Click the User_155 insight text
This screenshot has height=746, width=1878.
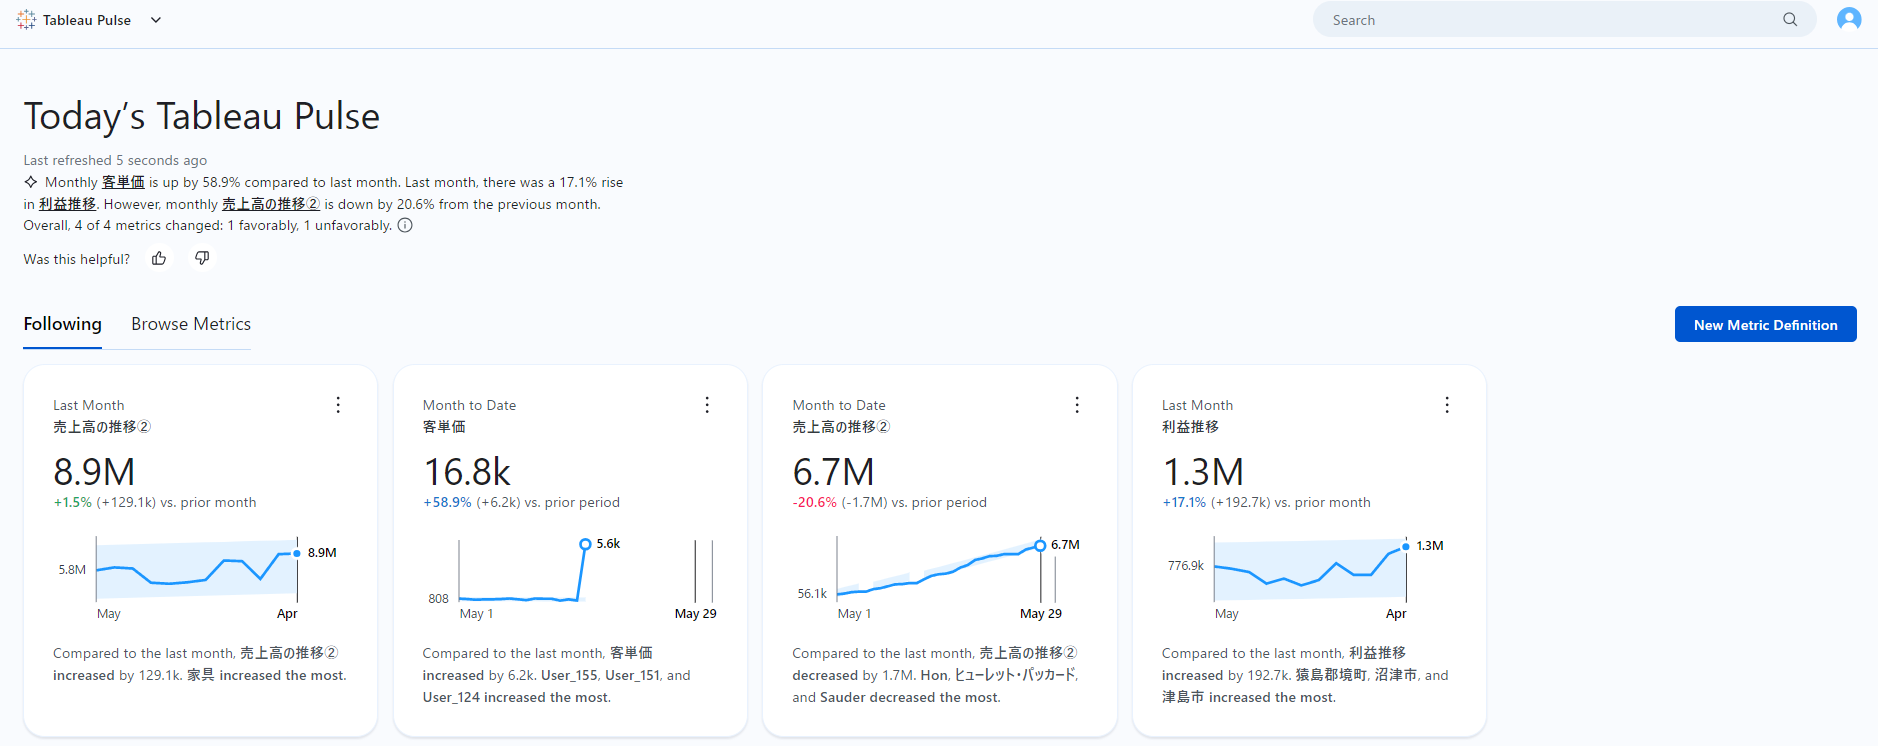(x=569, y=675)
